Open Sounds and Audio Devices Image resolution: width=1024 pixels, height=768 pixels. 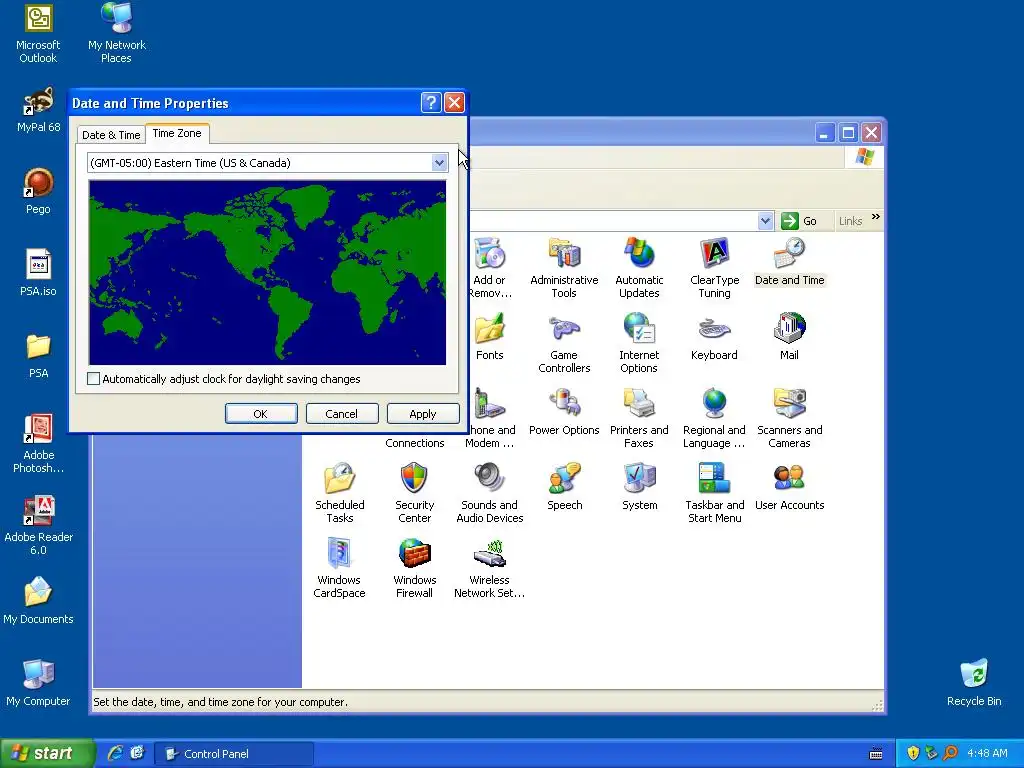click(x=490, y=493)
